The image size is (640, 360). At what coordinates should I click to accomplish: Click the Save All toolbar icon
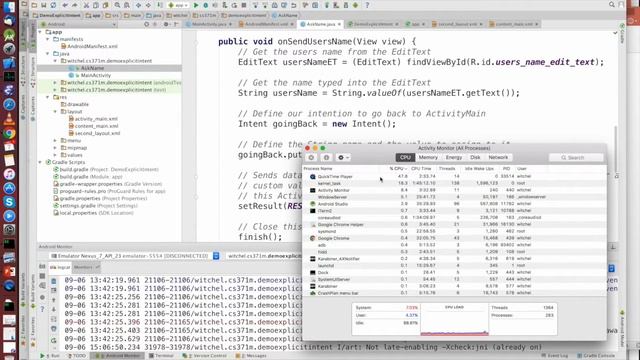(44, 5)
